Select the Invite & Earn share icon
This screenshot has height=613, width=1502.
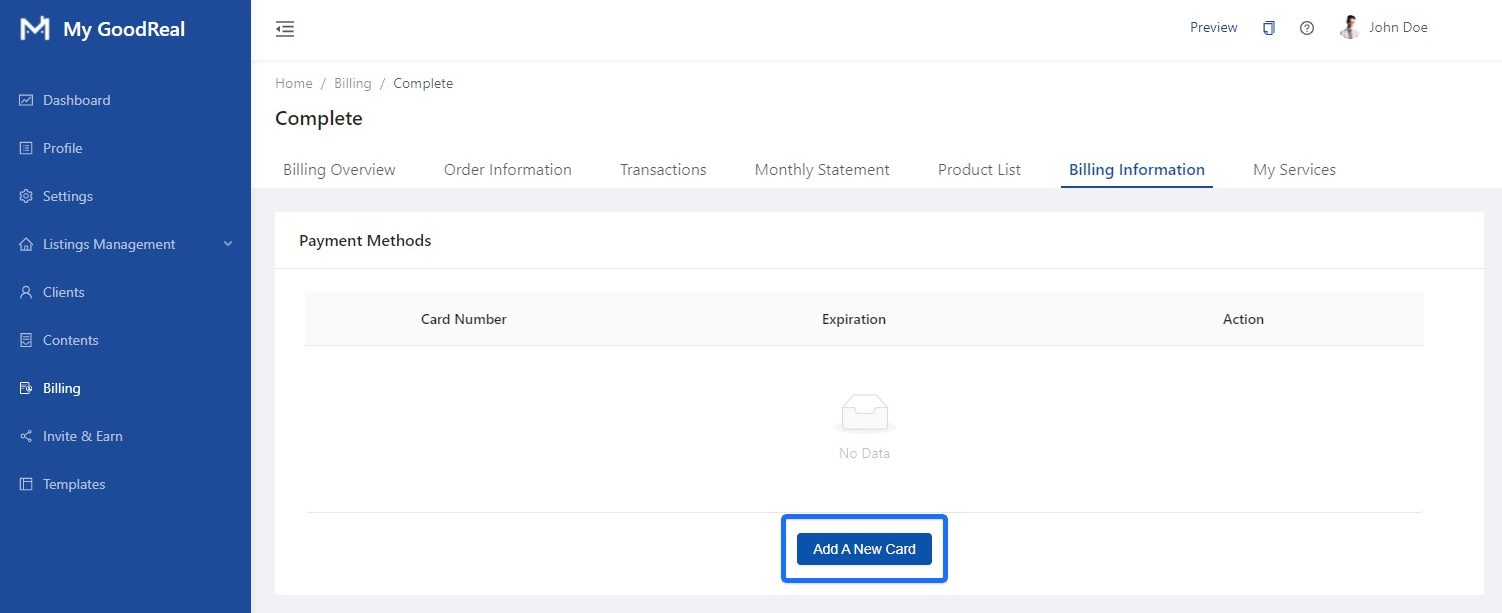coord(25,435)
